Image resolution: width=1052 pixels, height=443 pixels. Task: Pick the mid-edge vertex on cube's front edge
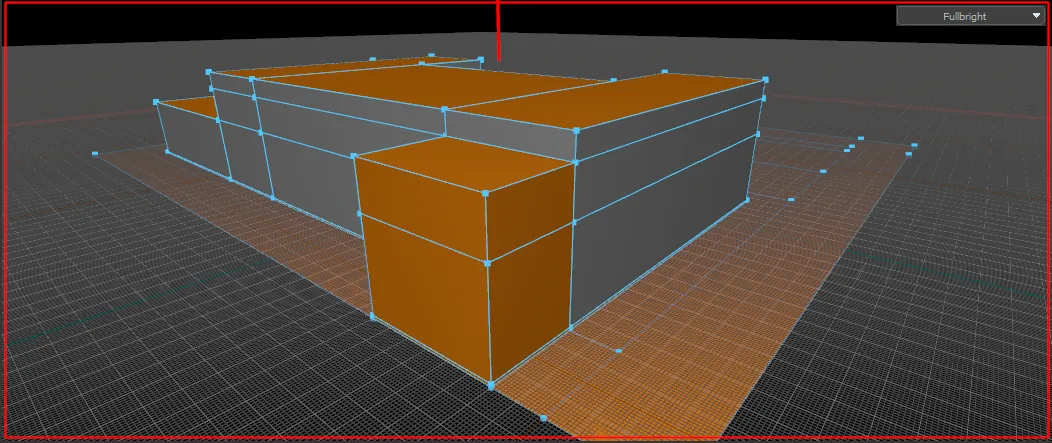(487, 263)
